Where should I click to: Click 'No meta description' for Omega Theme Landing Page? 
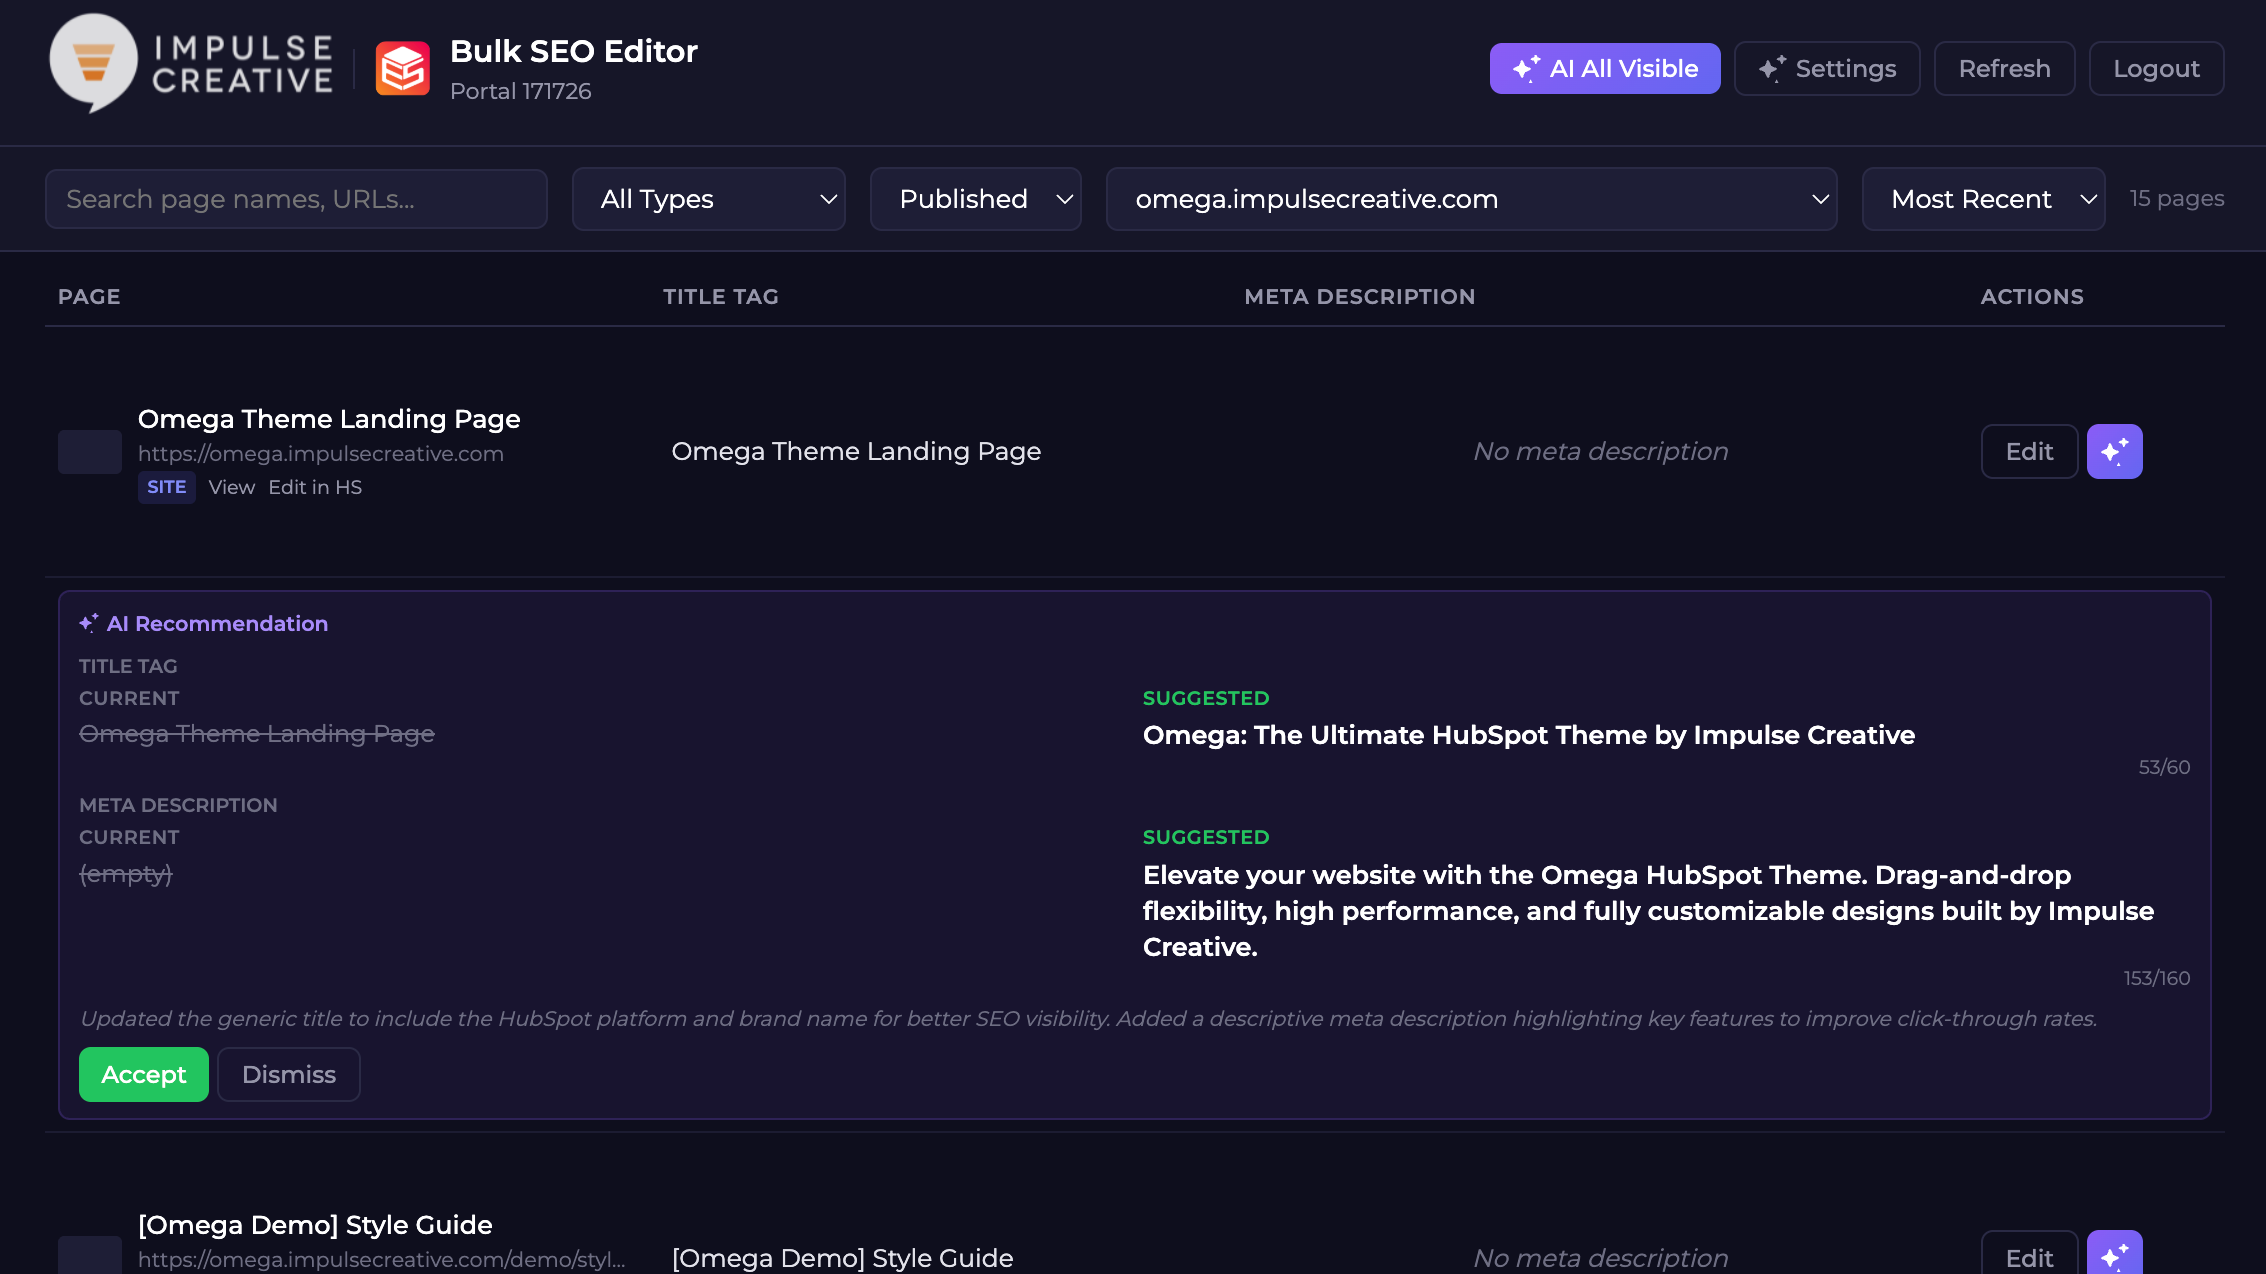1600,451
